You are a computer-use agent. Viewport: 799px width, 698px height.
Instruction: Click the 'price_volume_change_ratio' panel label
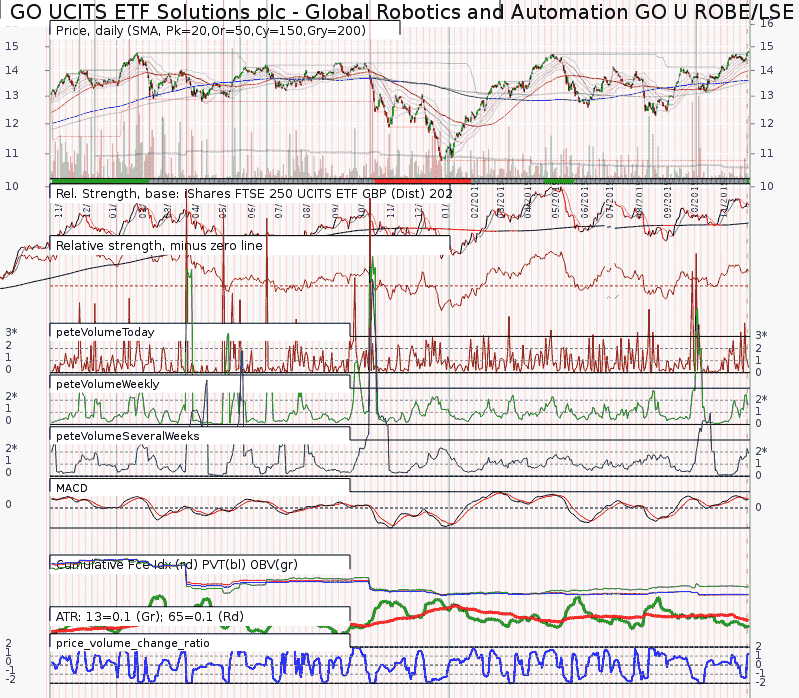tap(132, 643)
